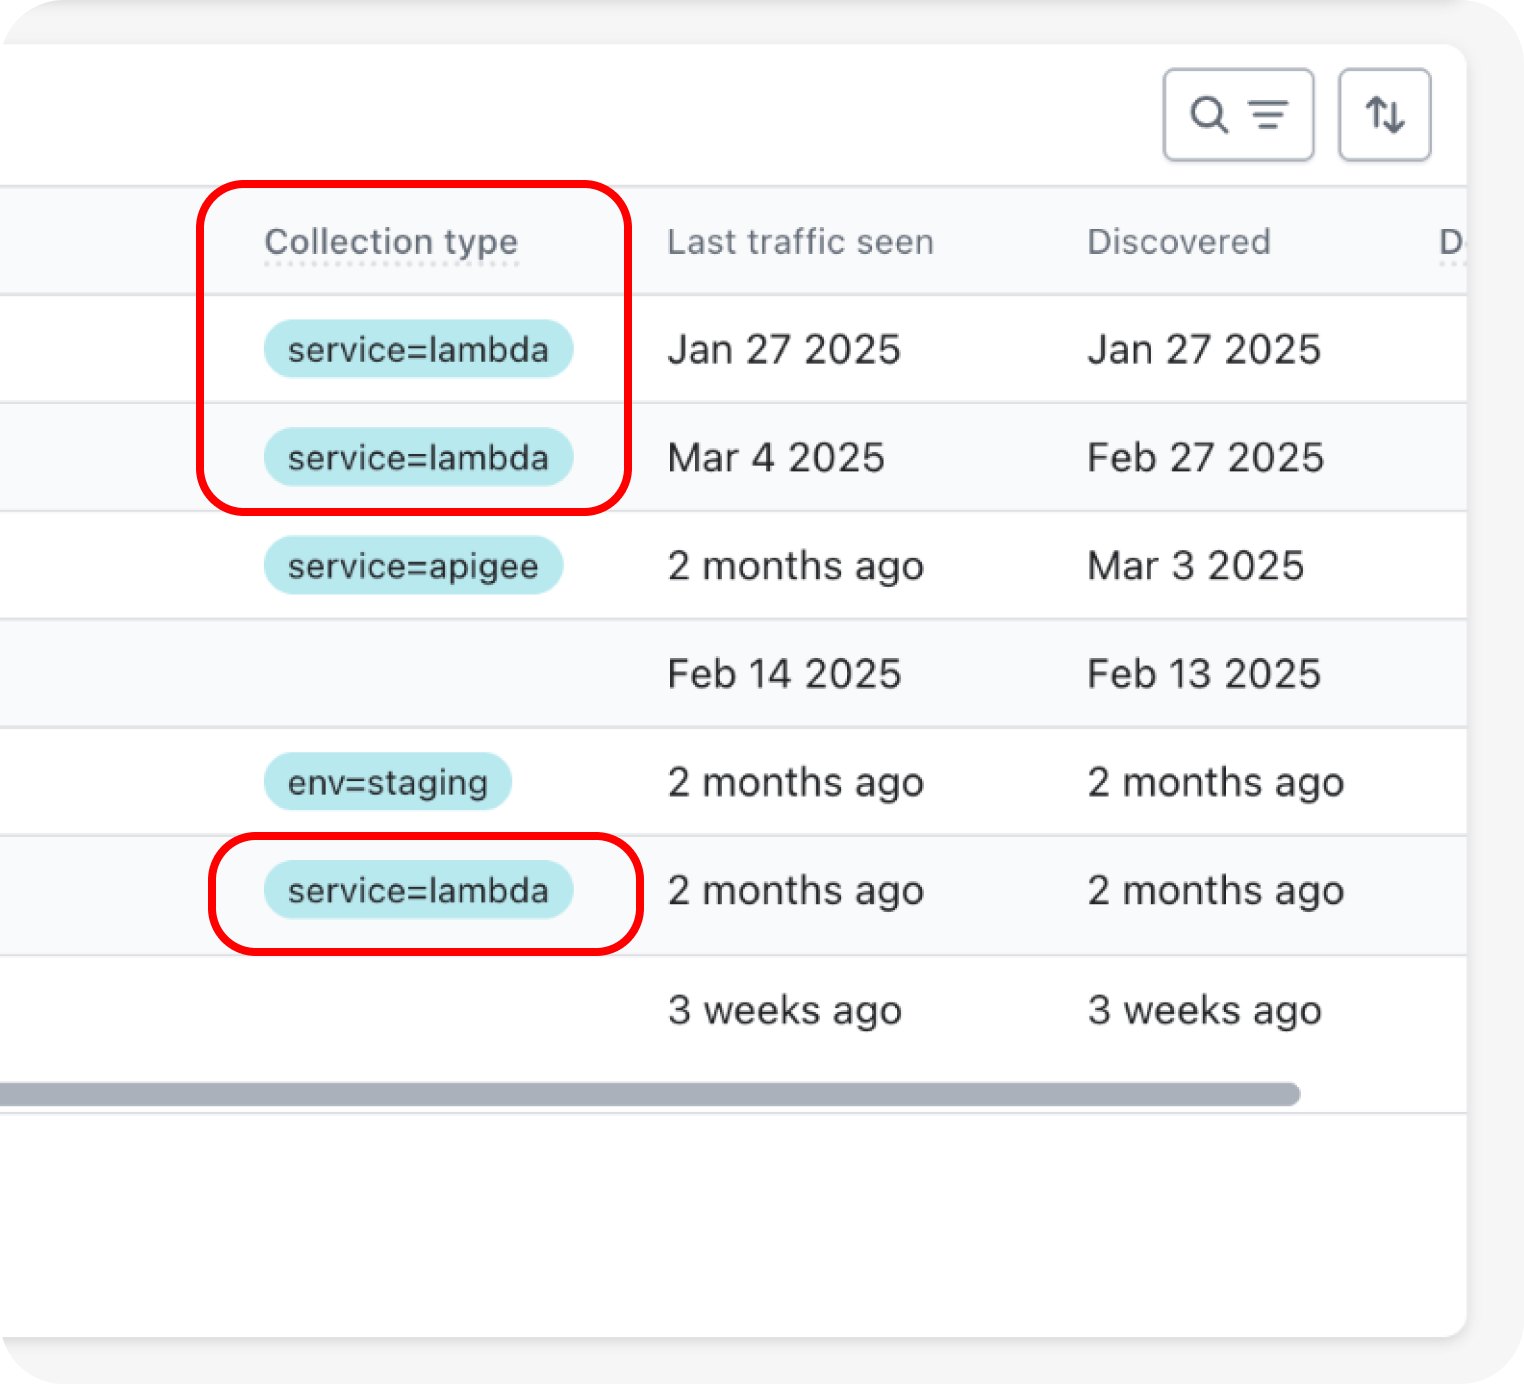The height and width of the screenshot is (1384, 1524).
Task: Click the partially hidden column header after Discovered
Action: pos(1450,242)
